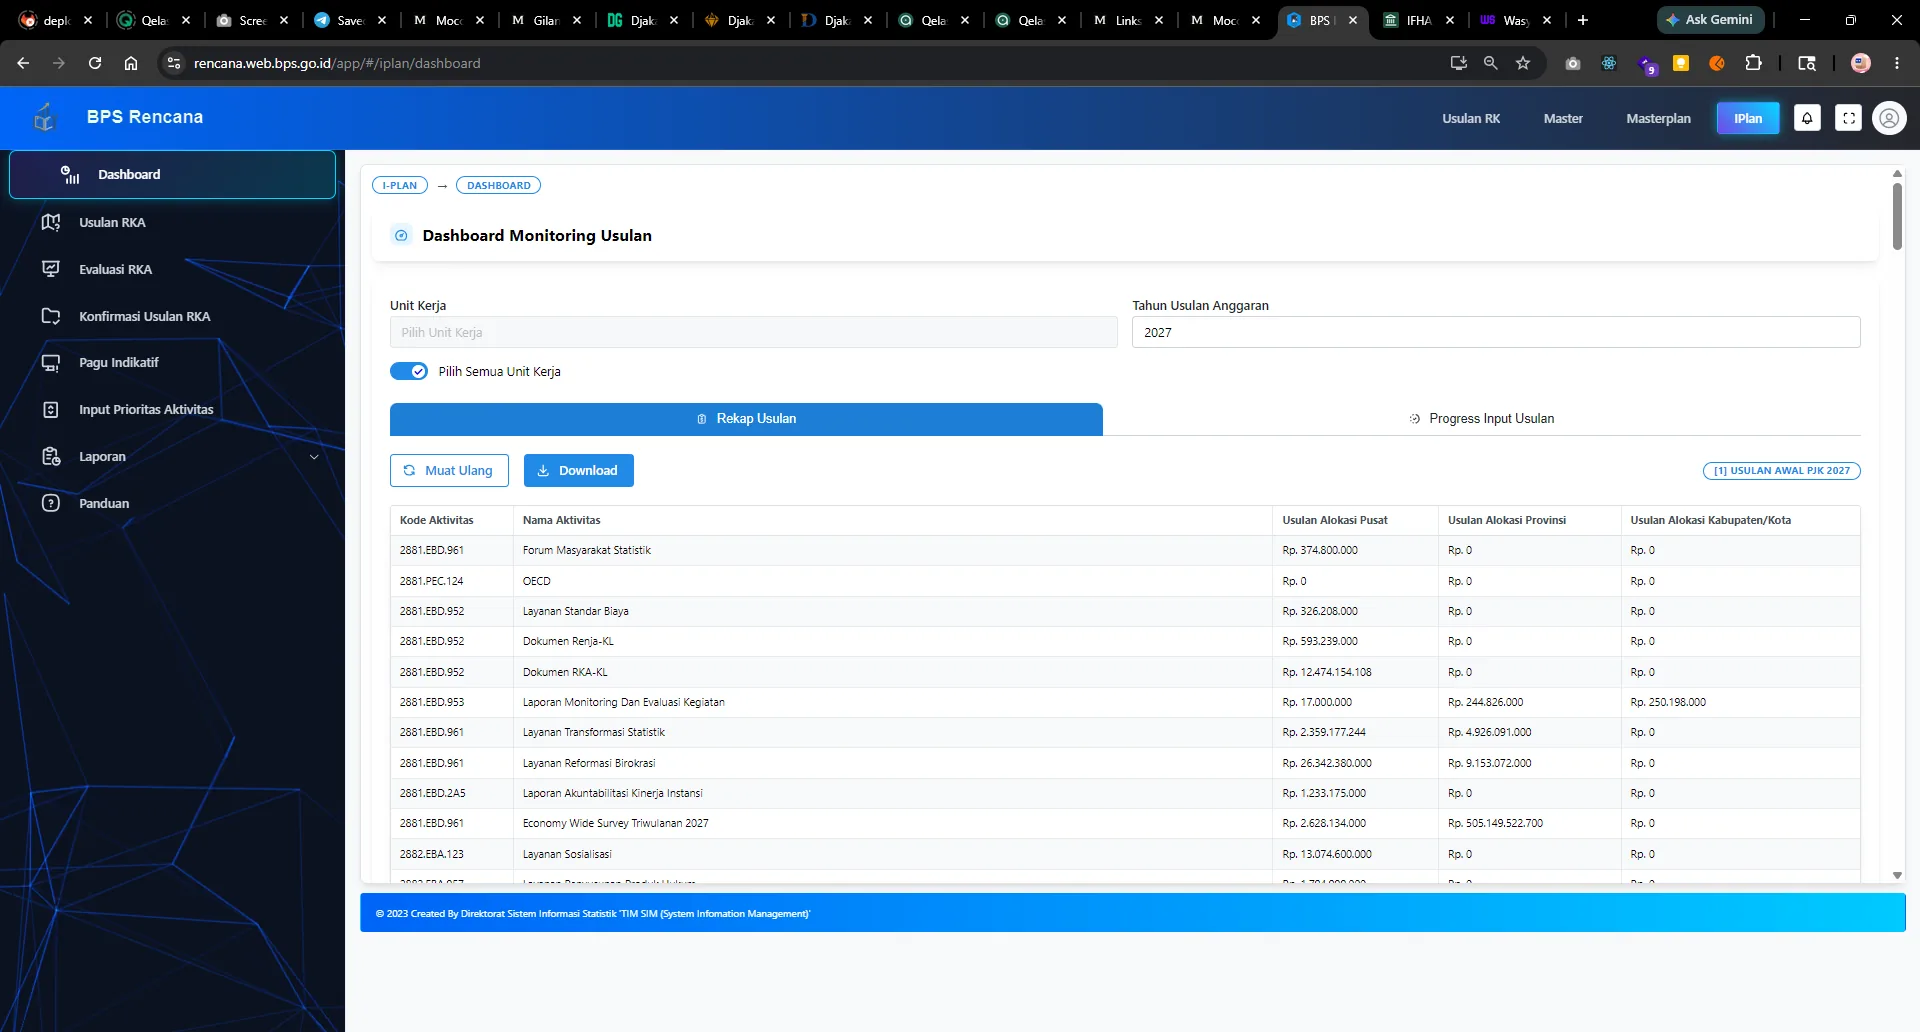
Task: Expand the Laporan submenu chevron
Action: click(314, 457)
